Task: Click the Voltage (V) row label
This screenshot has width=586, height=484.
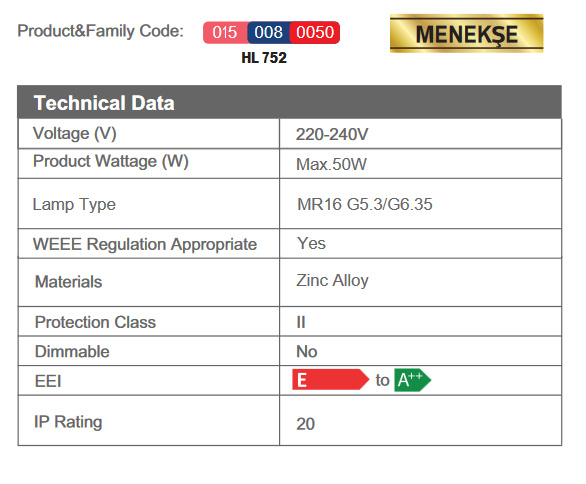Action: point(75,134)
